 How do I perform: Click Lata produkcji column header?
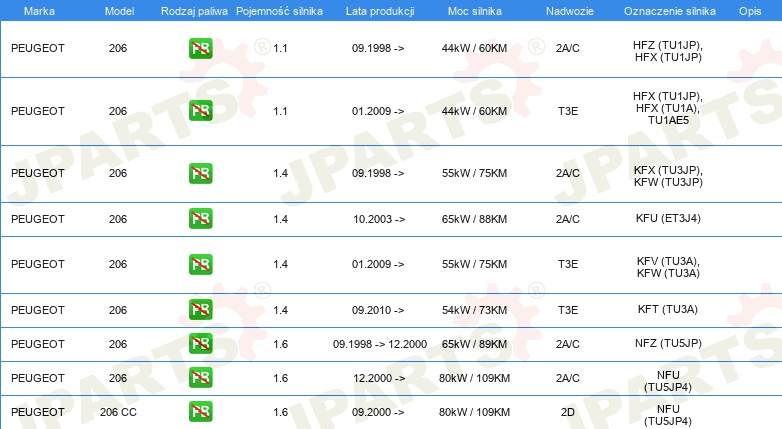point(380,11)
